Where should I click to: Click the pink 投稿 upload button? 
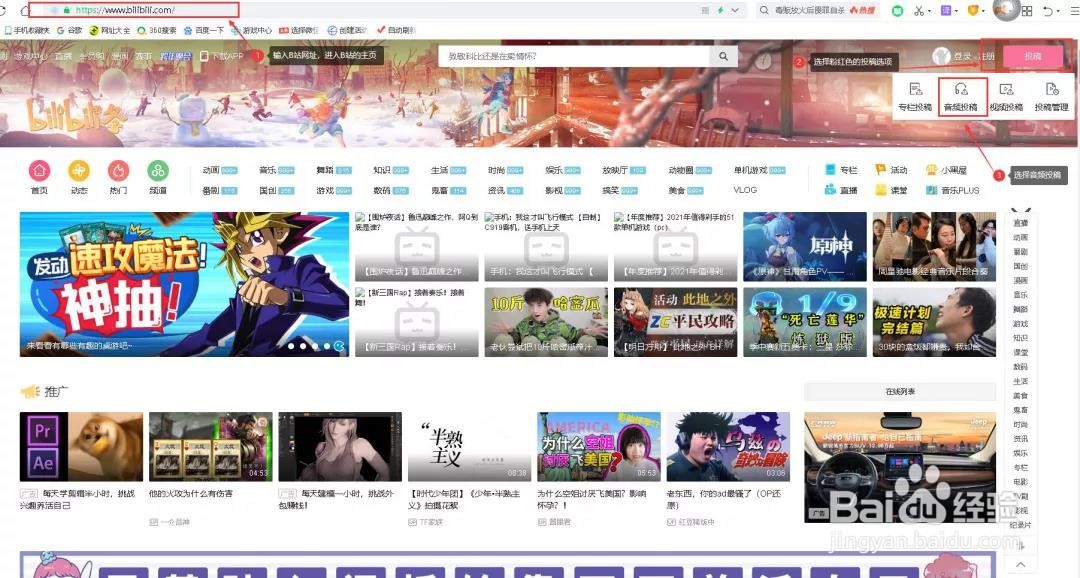click(1032, 56)
